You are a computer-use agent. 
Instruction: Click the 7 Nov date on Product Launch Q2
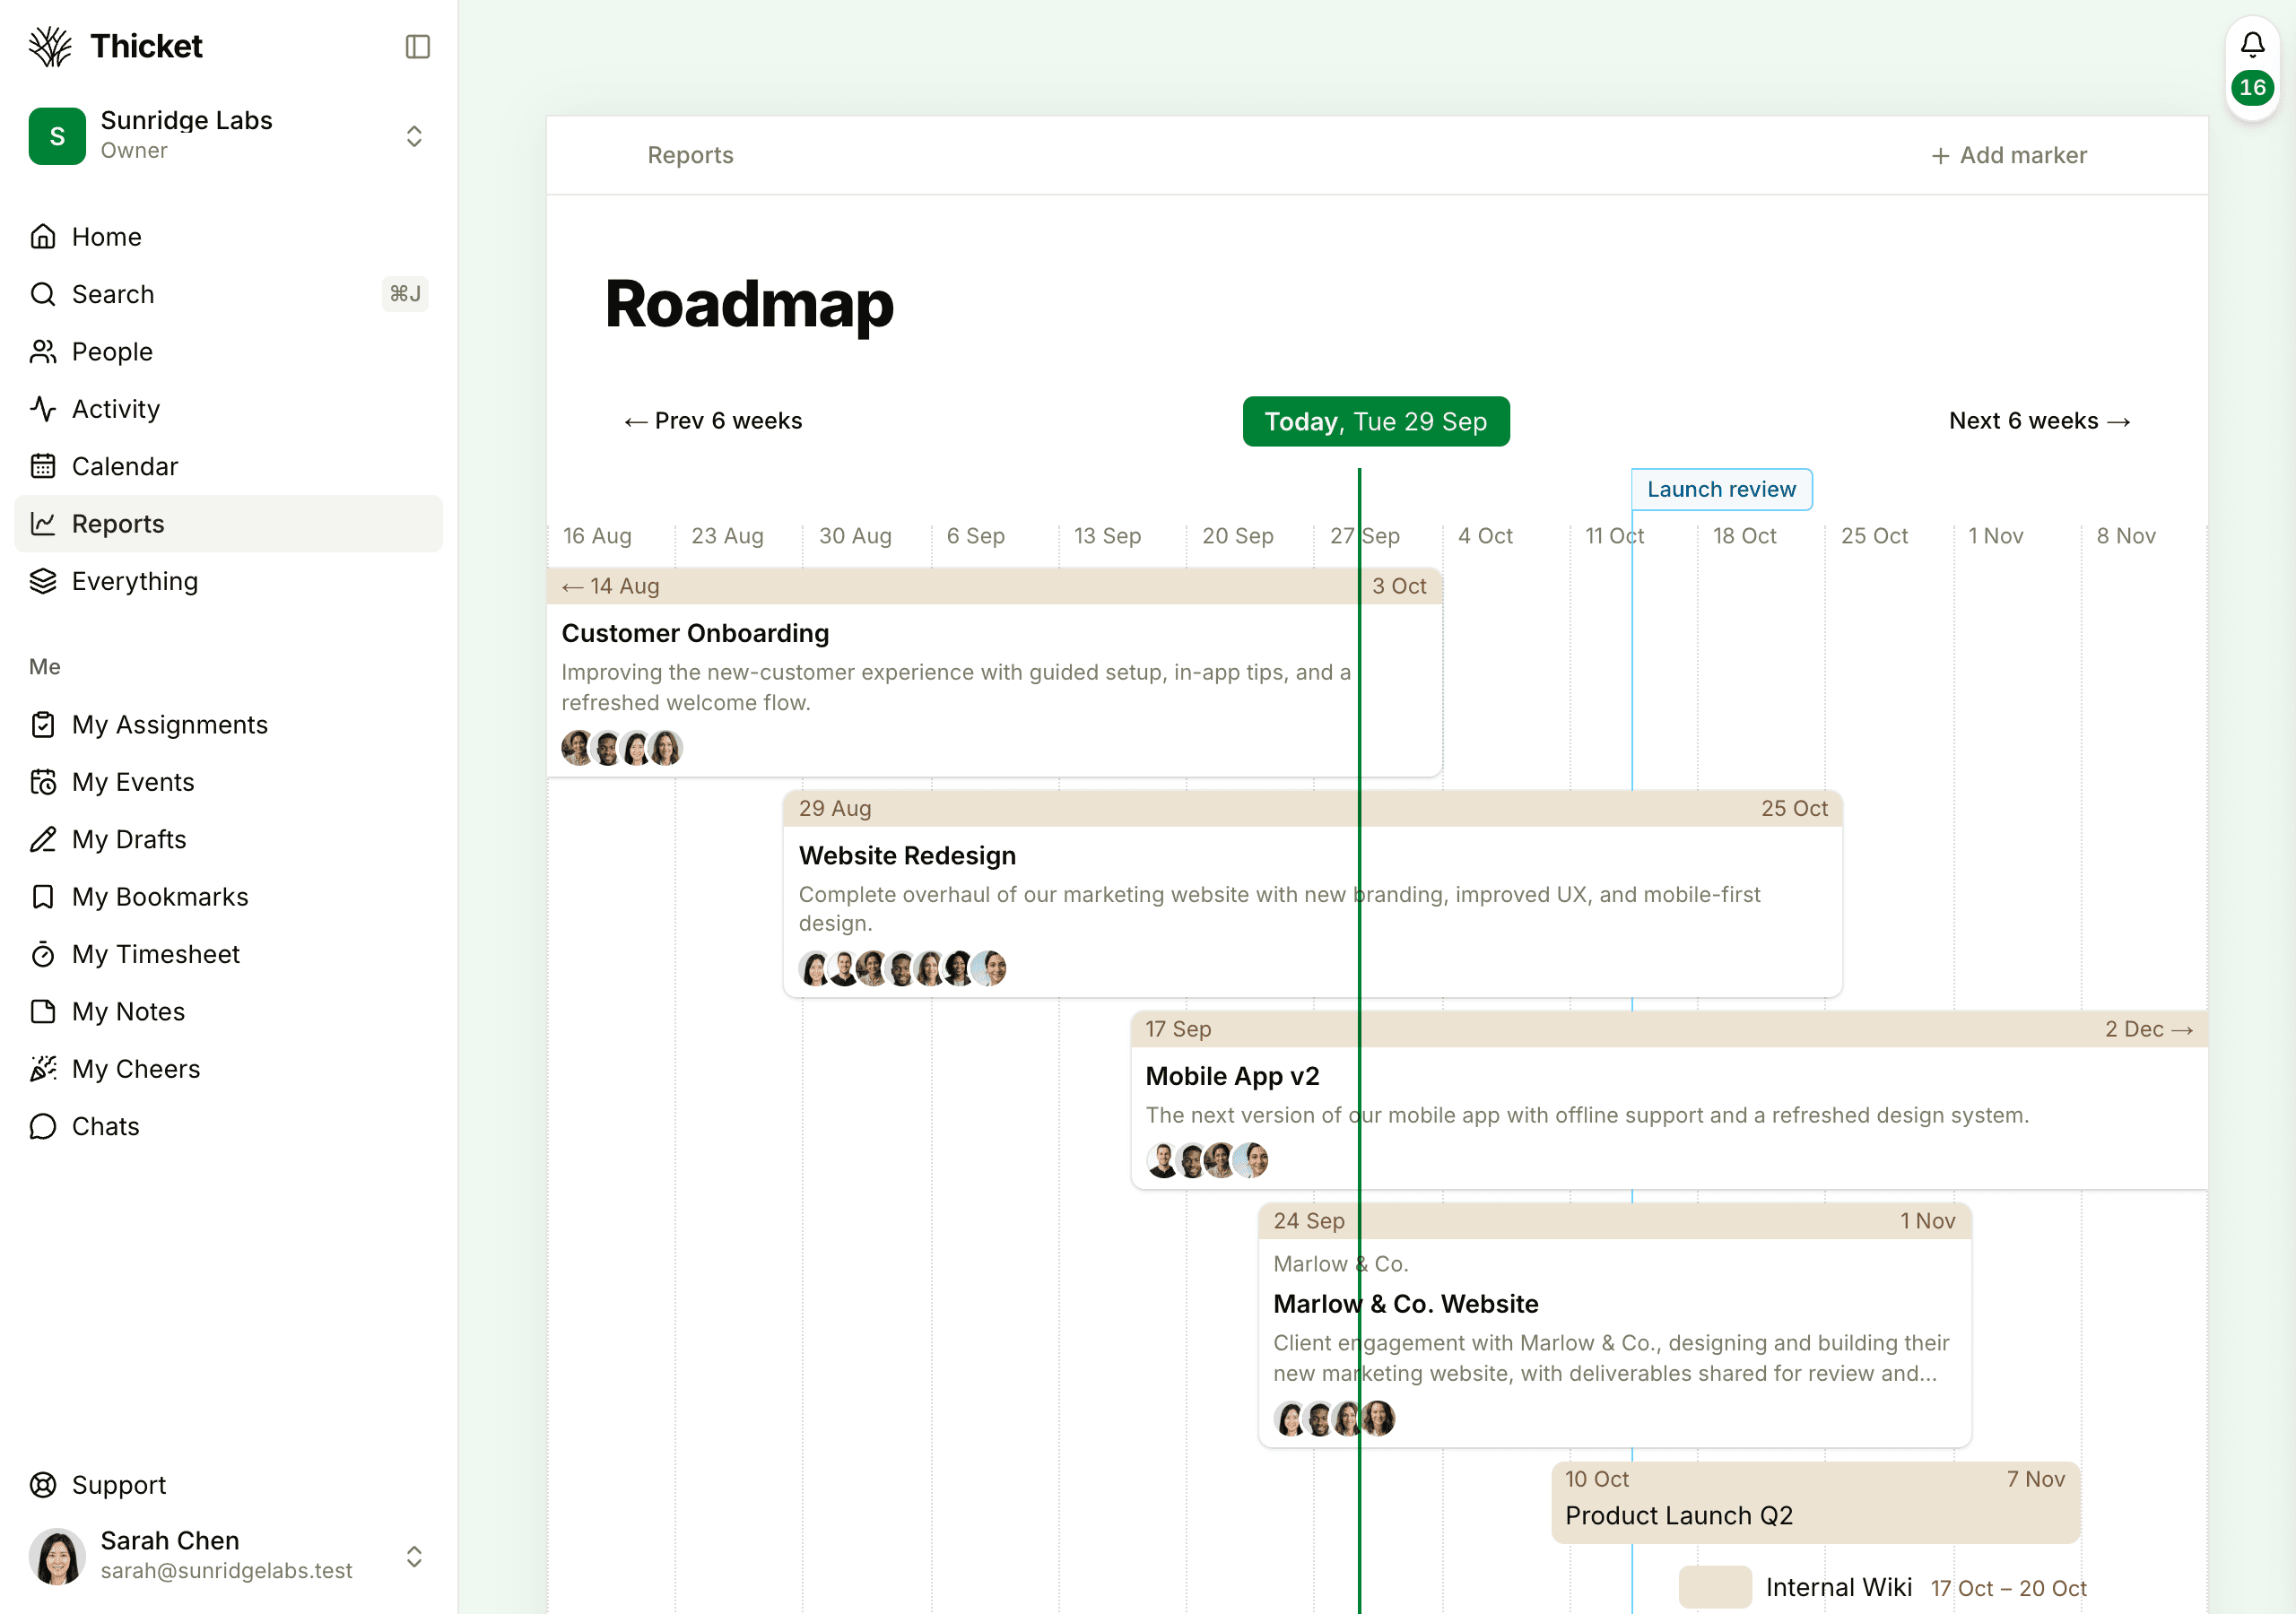point(2035,1479)
